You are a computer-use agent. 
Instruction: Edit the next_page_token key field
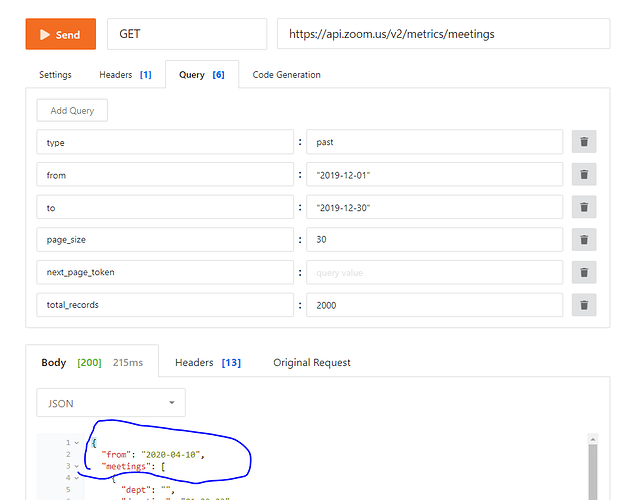pyautogui.click(x=165, y=272)
